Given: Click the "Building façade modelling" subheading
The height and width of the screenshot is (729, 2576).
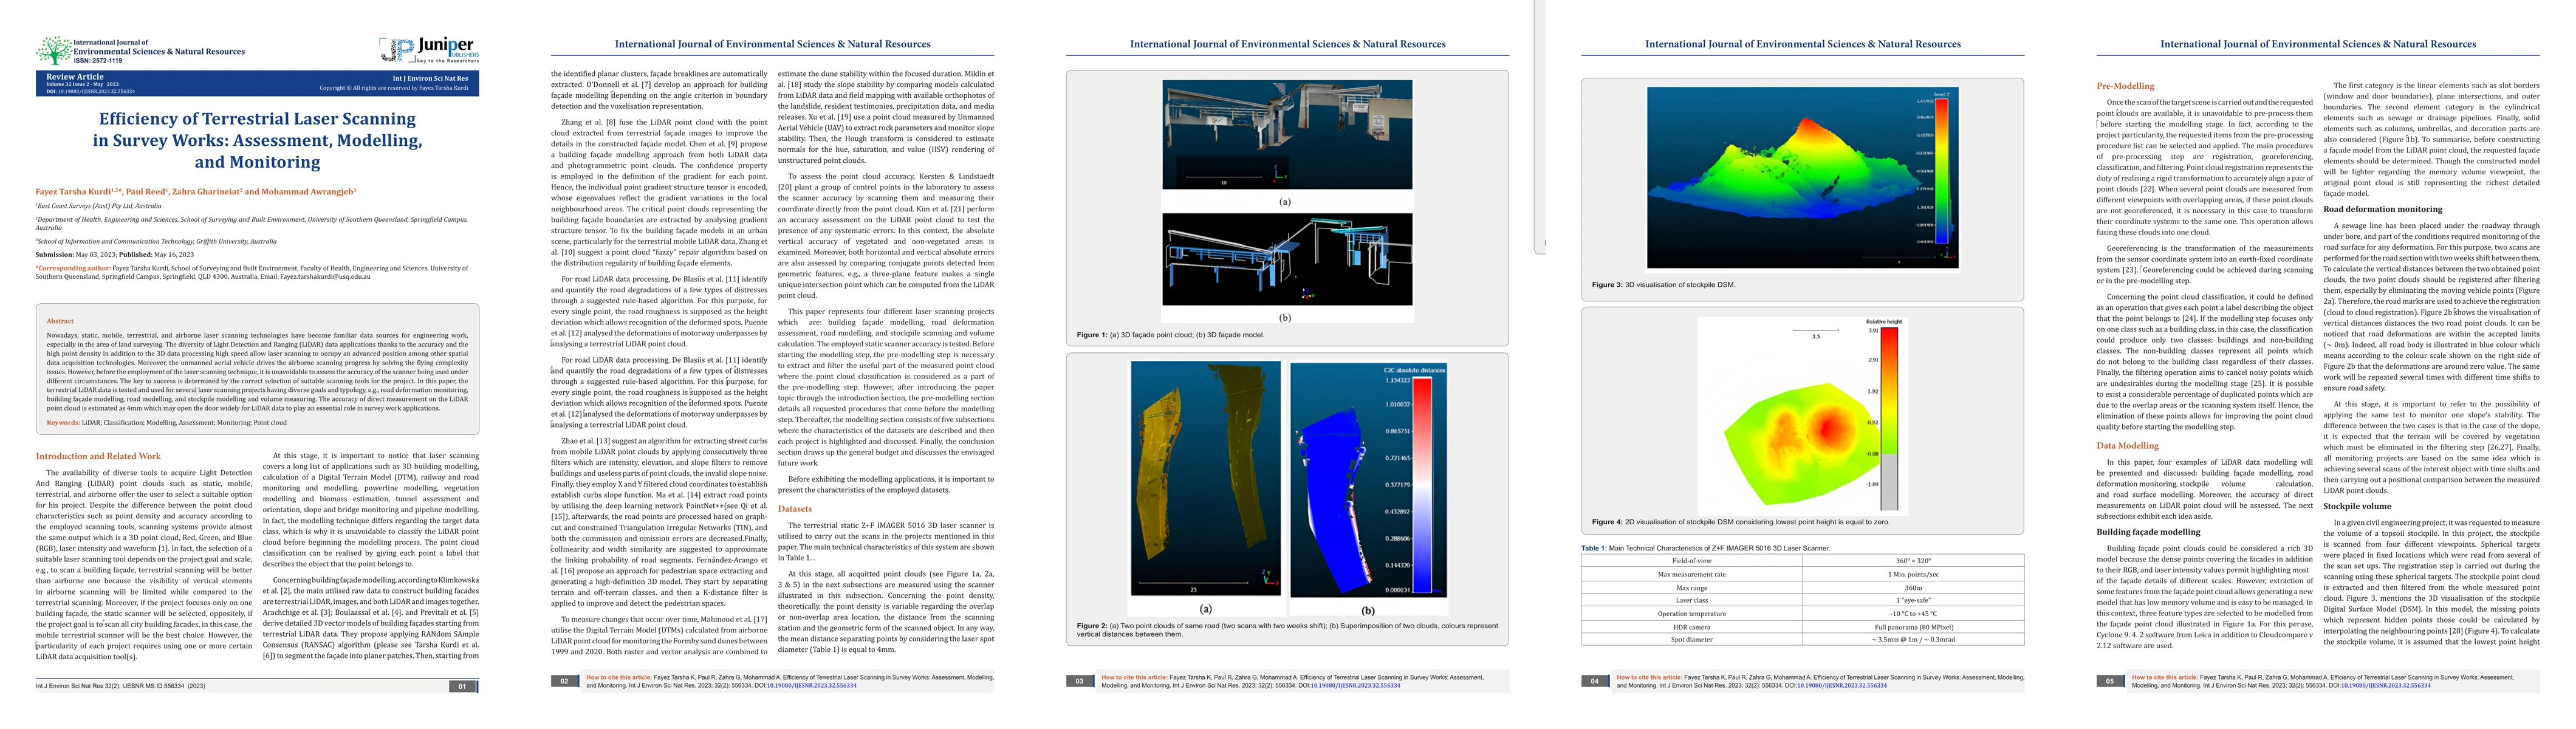Looking at the screenshot, I should 2148,532.
